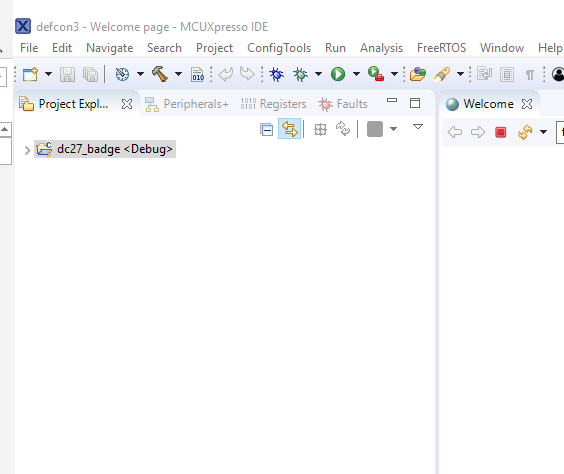This screenshot has width=564, height=474.
Task: Click the red Stop button in Welcome
Action: (x=501, y=132)
